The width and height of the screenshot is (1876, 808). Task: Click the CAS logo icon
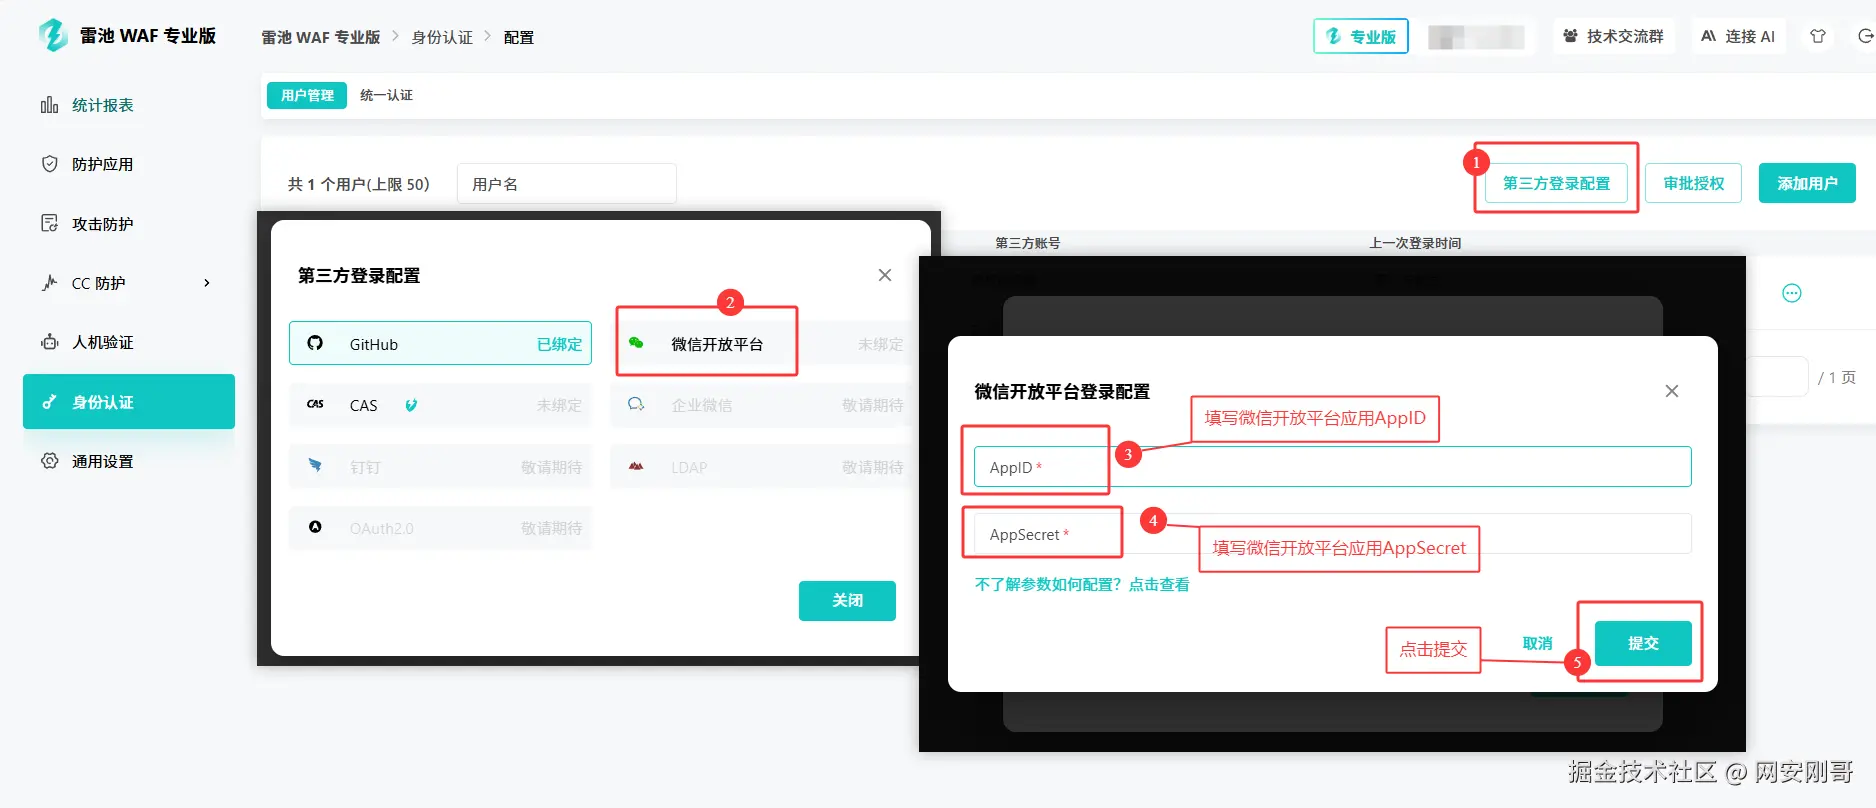tap(315, 404)
